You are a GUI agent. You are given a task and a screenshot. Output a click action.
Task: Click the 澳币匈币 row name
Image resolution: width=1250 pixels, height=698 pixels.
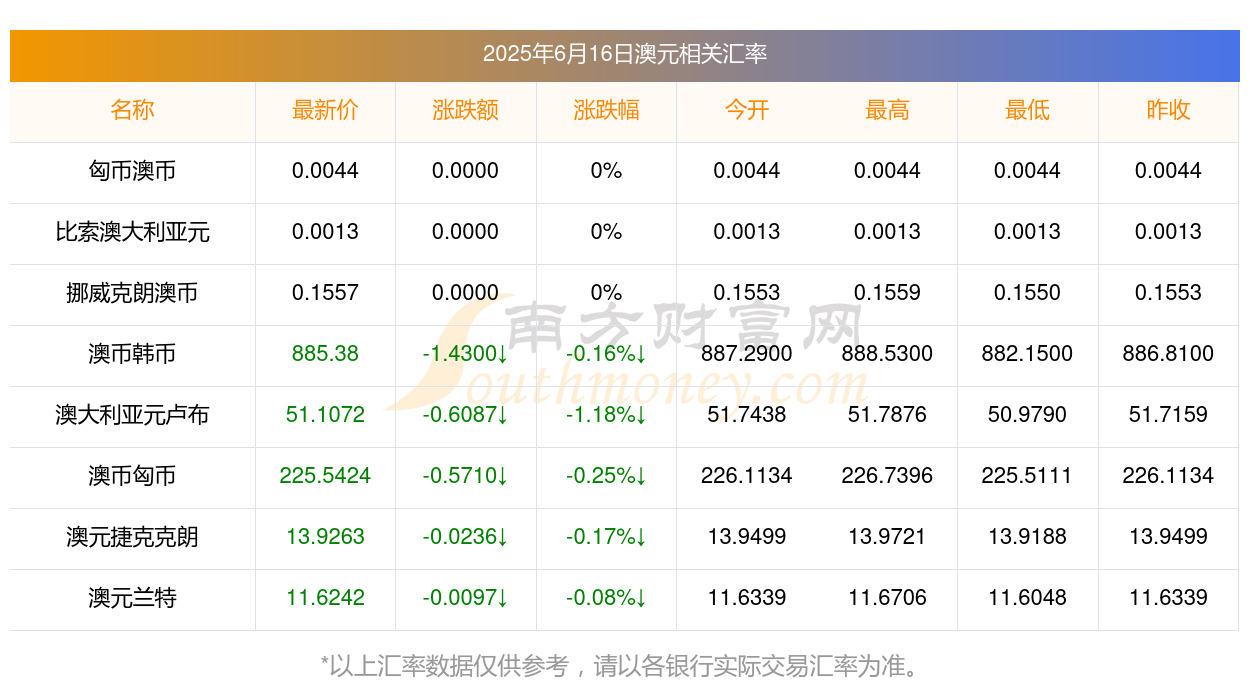pos(132,476)
